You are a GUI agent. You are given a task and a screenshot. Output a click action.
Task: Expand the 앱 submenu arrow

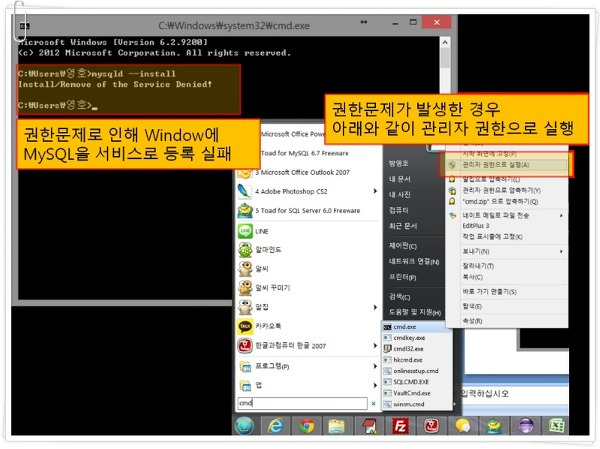[375, 385]
